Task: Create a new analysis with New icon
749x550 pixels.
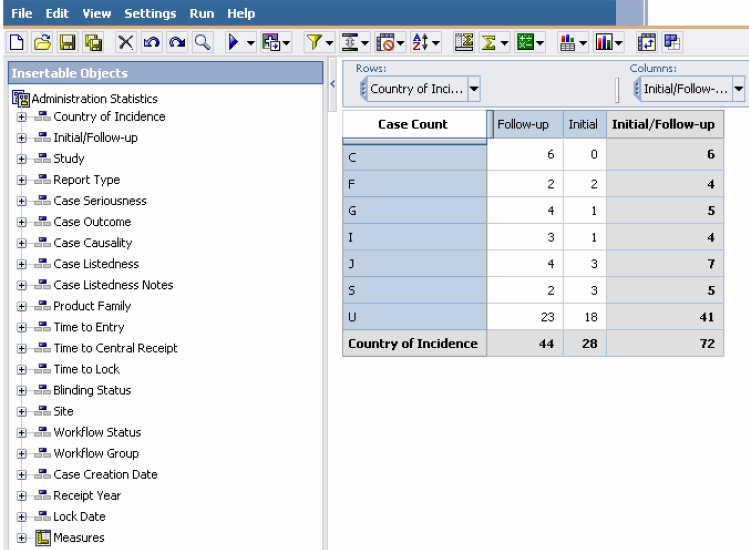Action: [x=17, y=43]
